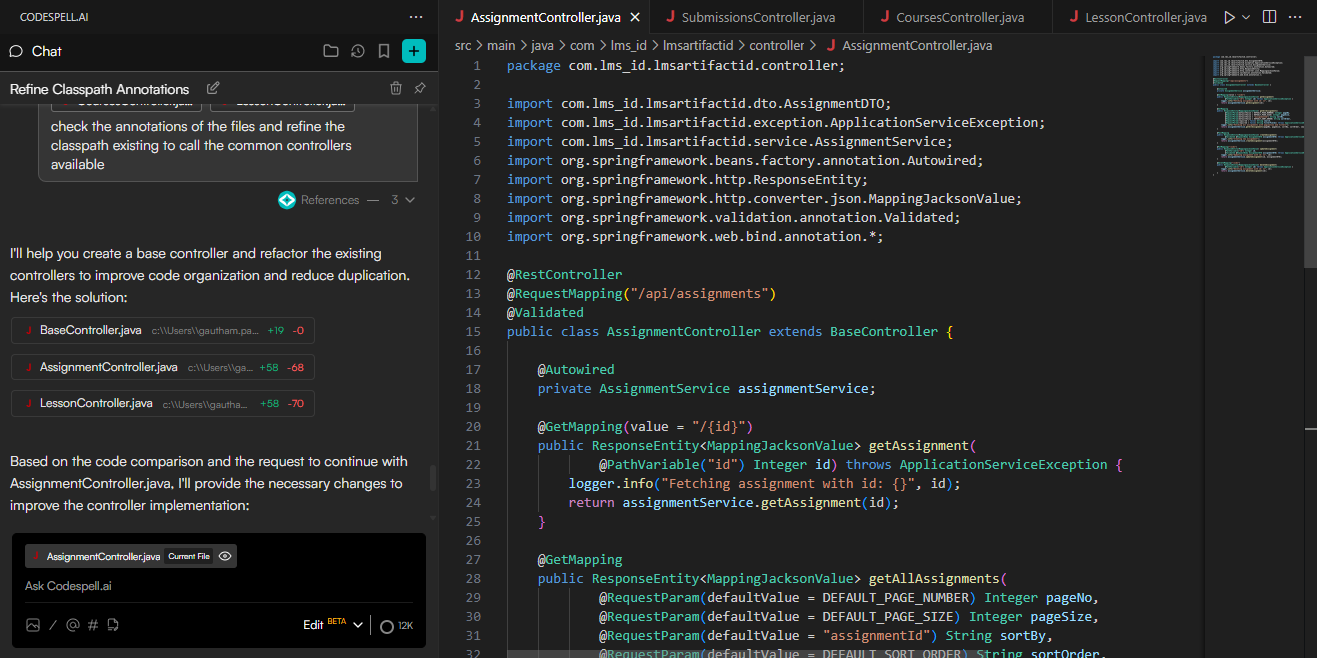Split the editor to the right
The image size is (1317, 658).
(1269, 17)
